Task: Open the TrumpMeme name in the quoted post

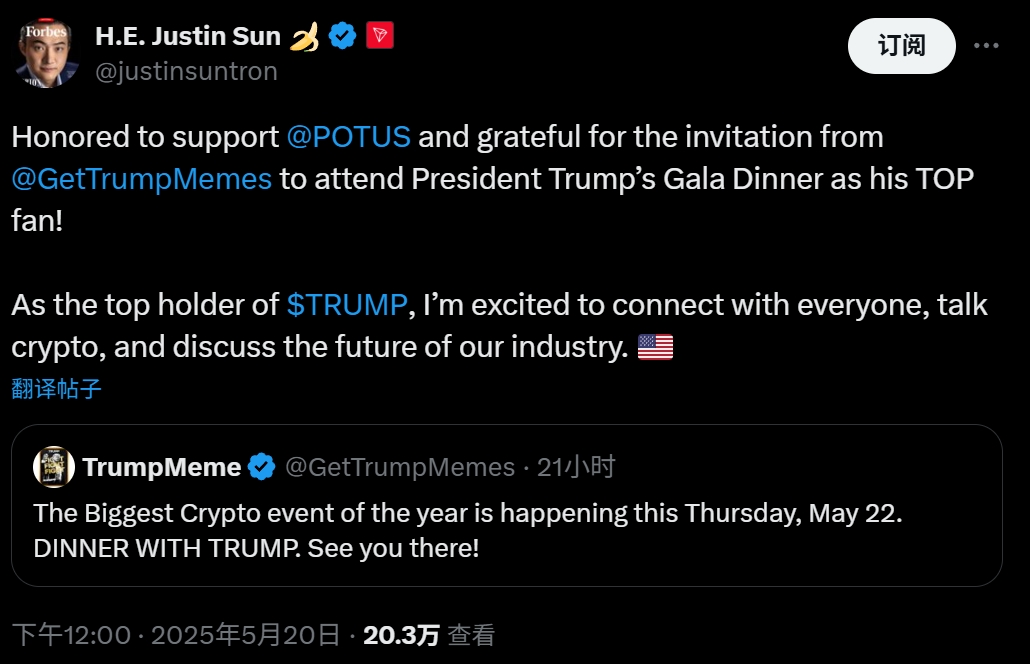Action: tap(162, 467)
